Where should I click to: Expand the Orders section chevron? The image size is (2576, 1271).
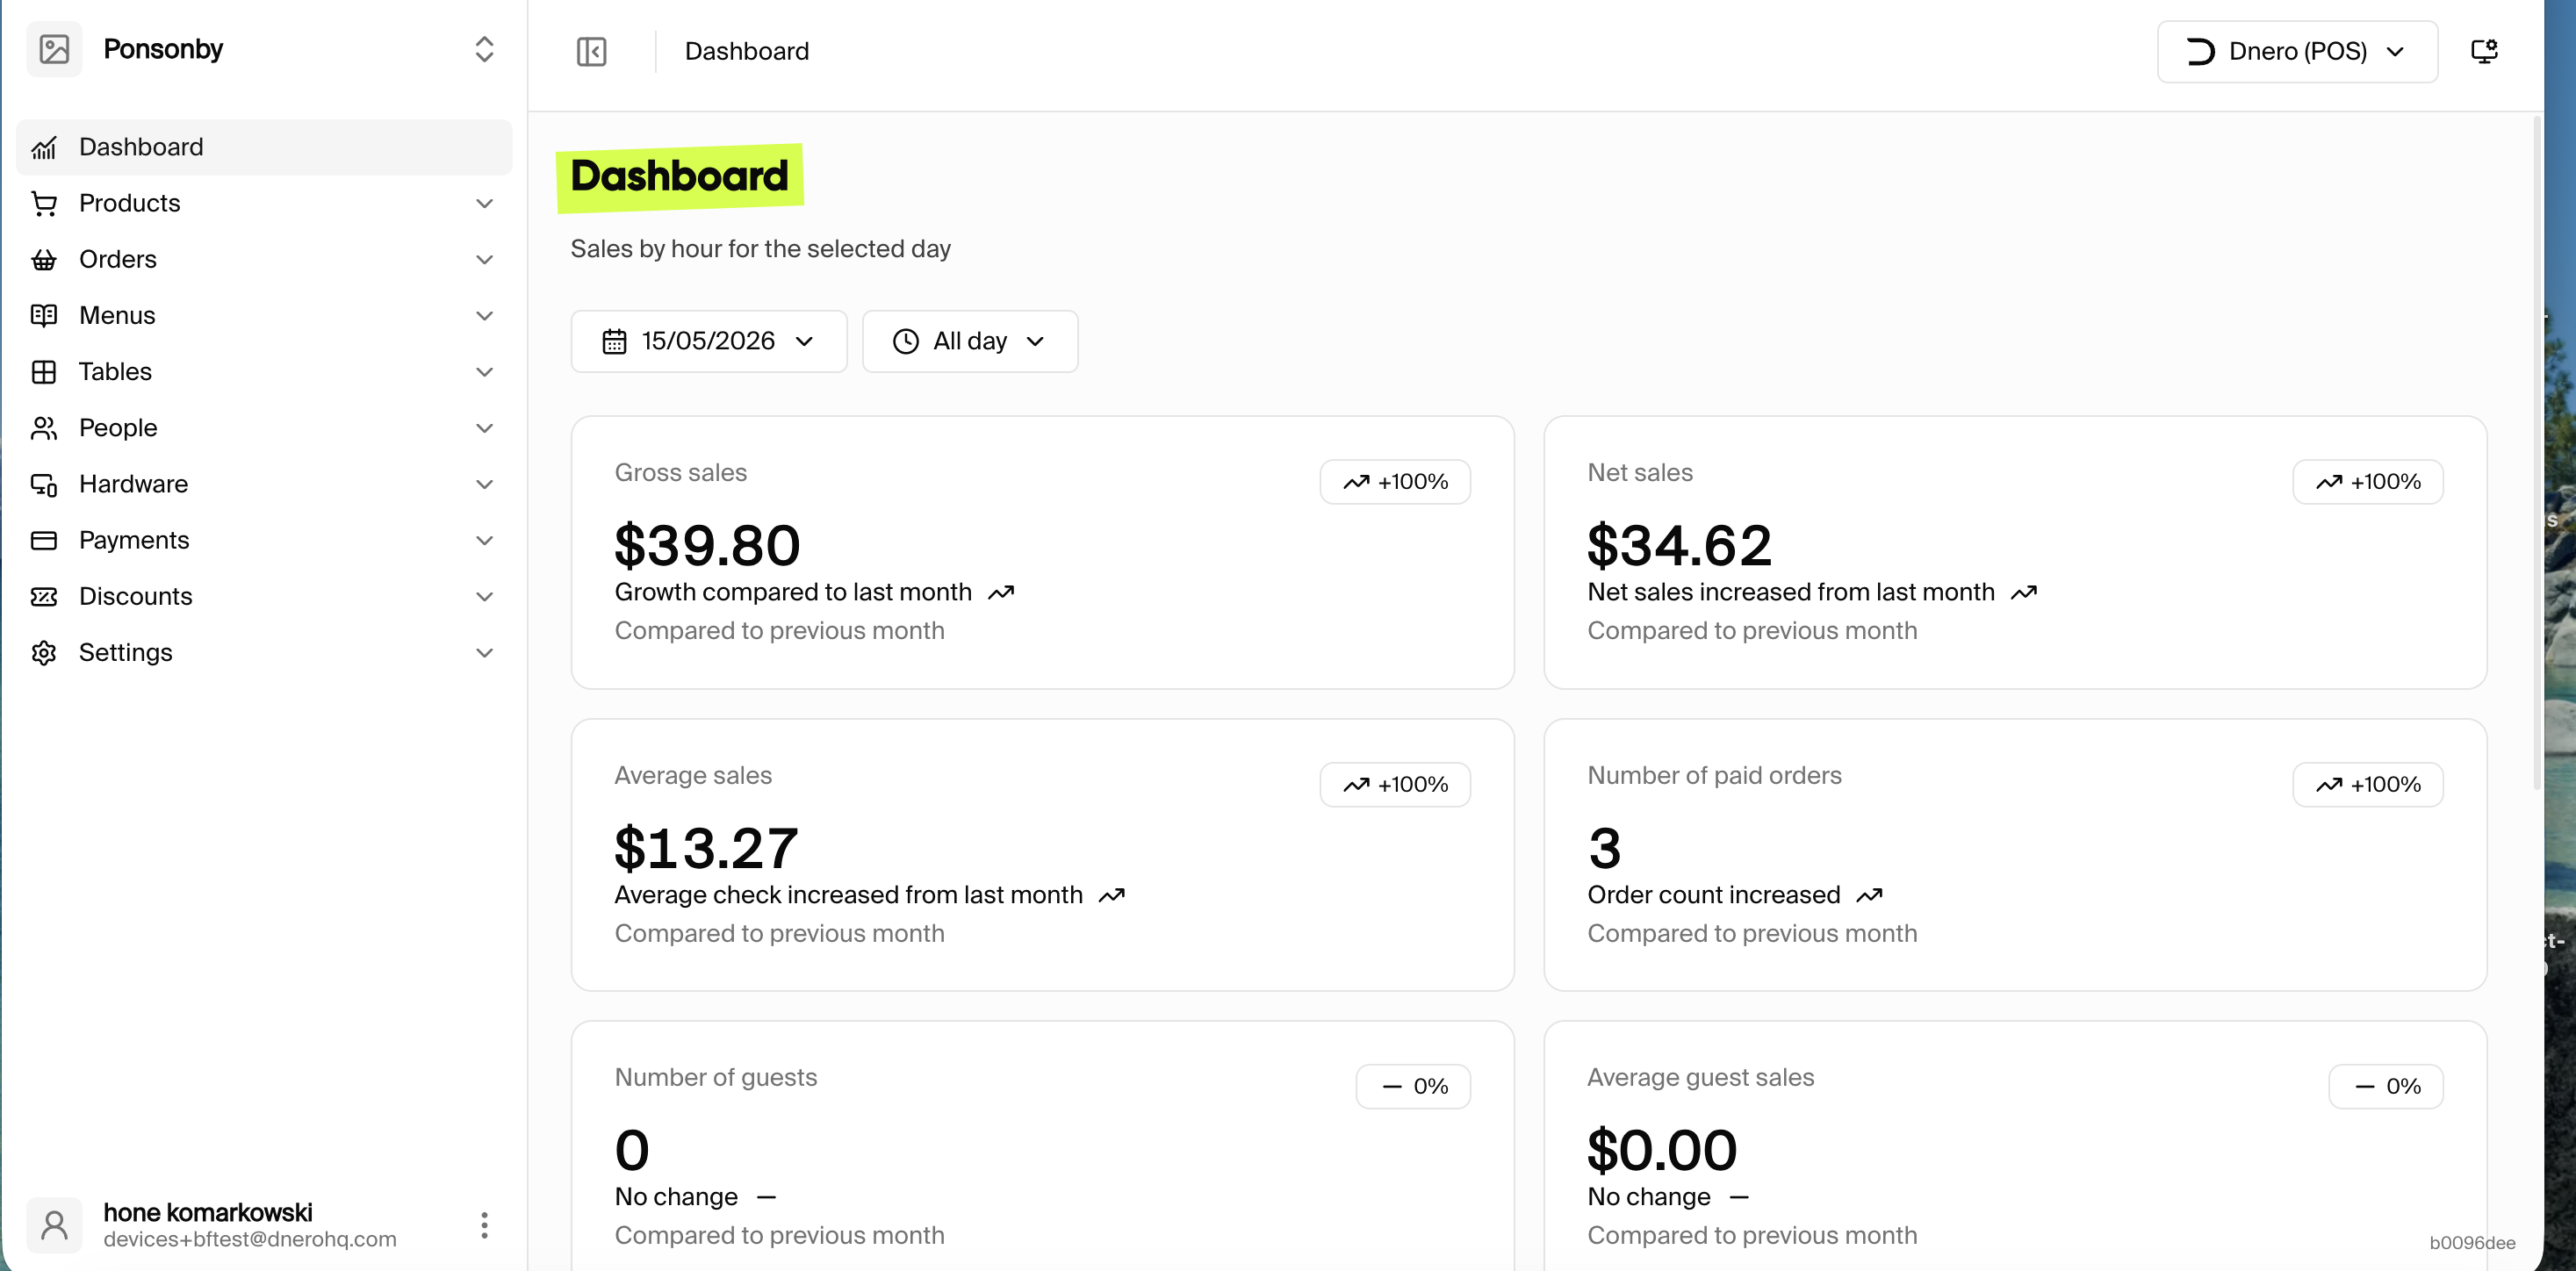click(484, 260)
